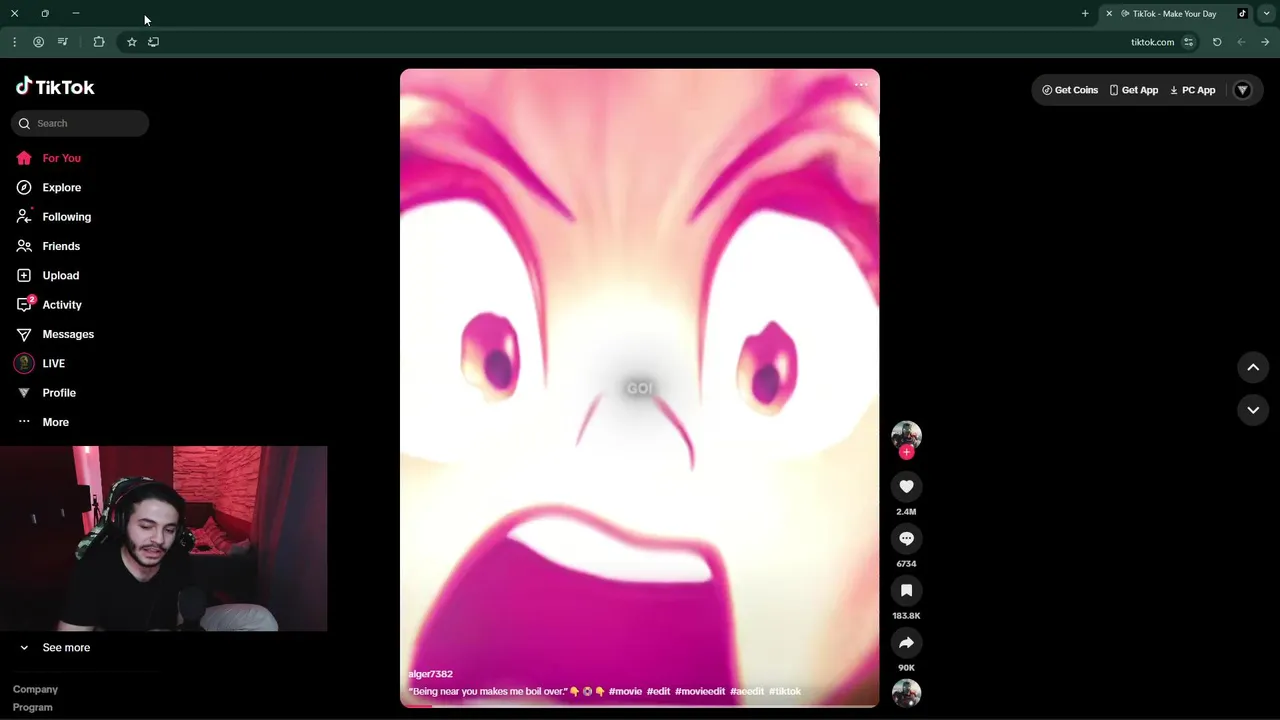
Task: Open the Program footer link
Action: [33, 707]
